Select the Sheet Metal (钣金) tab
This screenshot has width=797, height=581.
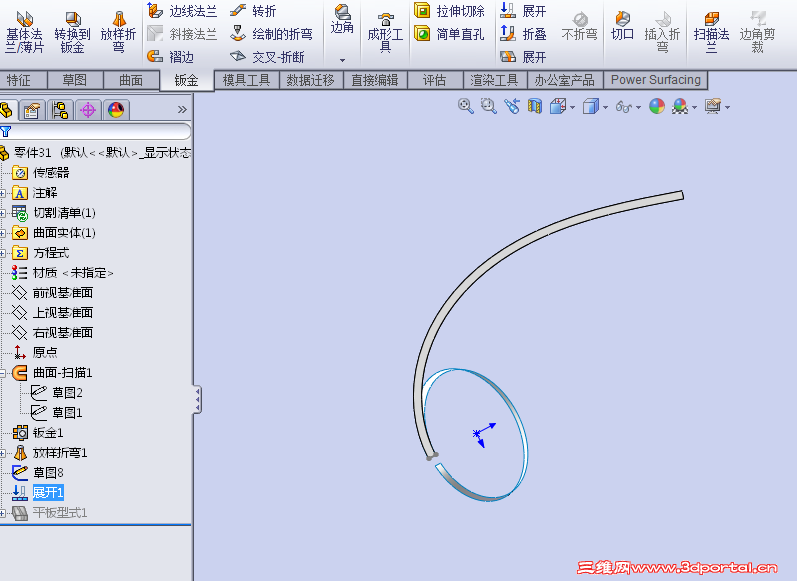point(187,80)
